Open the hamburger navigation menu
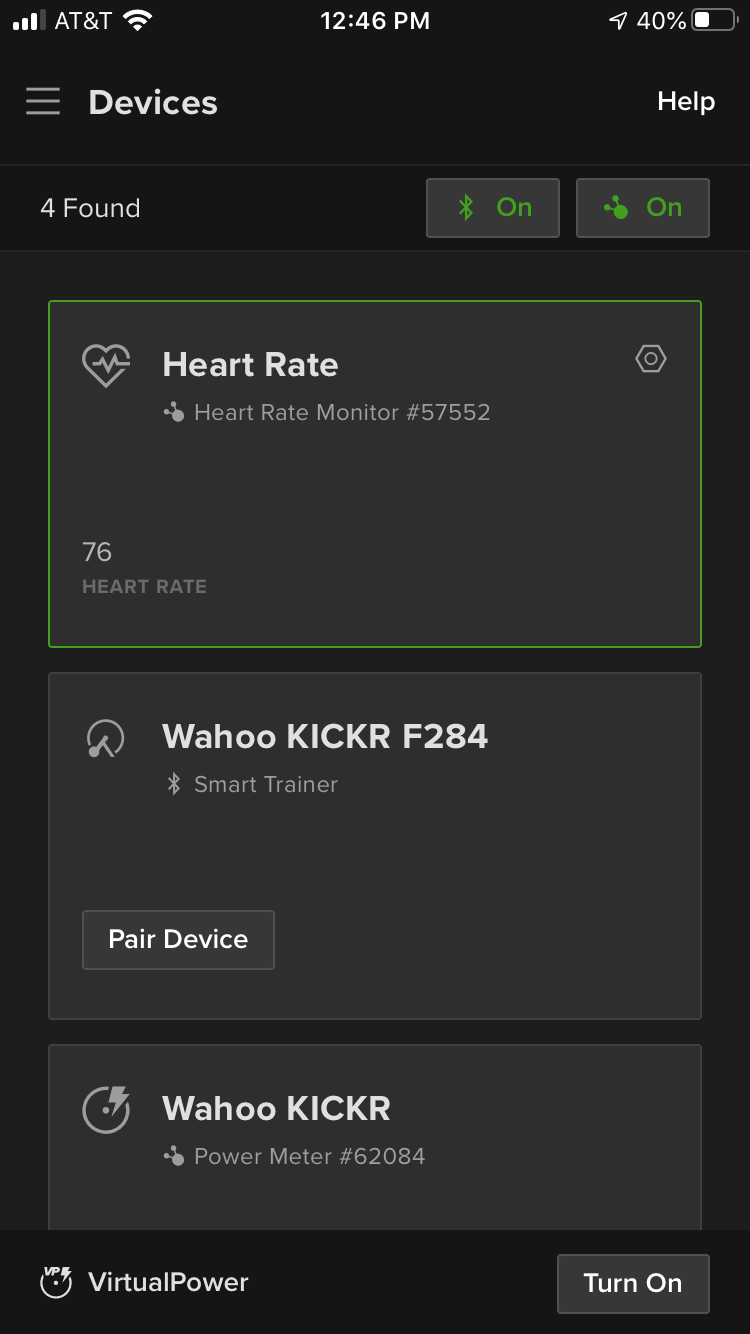The width and height of the screenshot is (750, 1334). coord(43,101)
